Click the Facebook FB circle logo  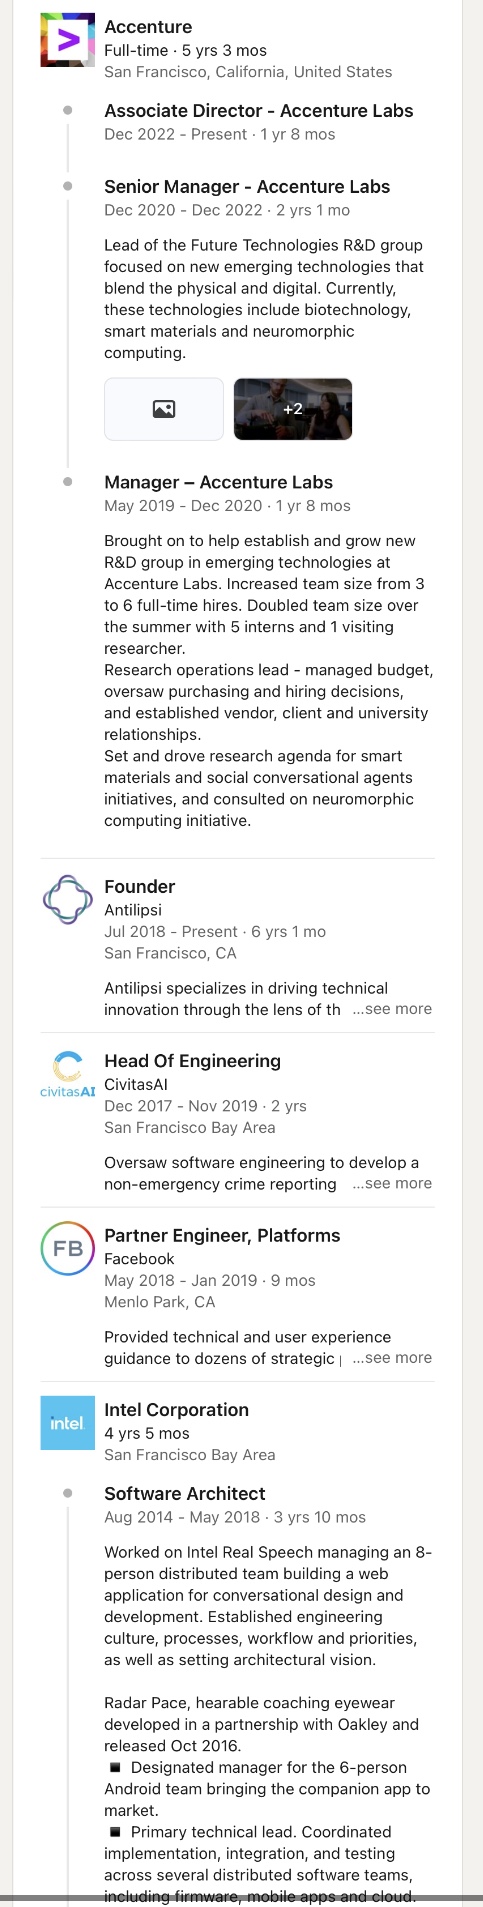click(67, 1249)
